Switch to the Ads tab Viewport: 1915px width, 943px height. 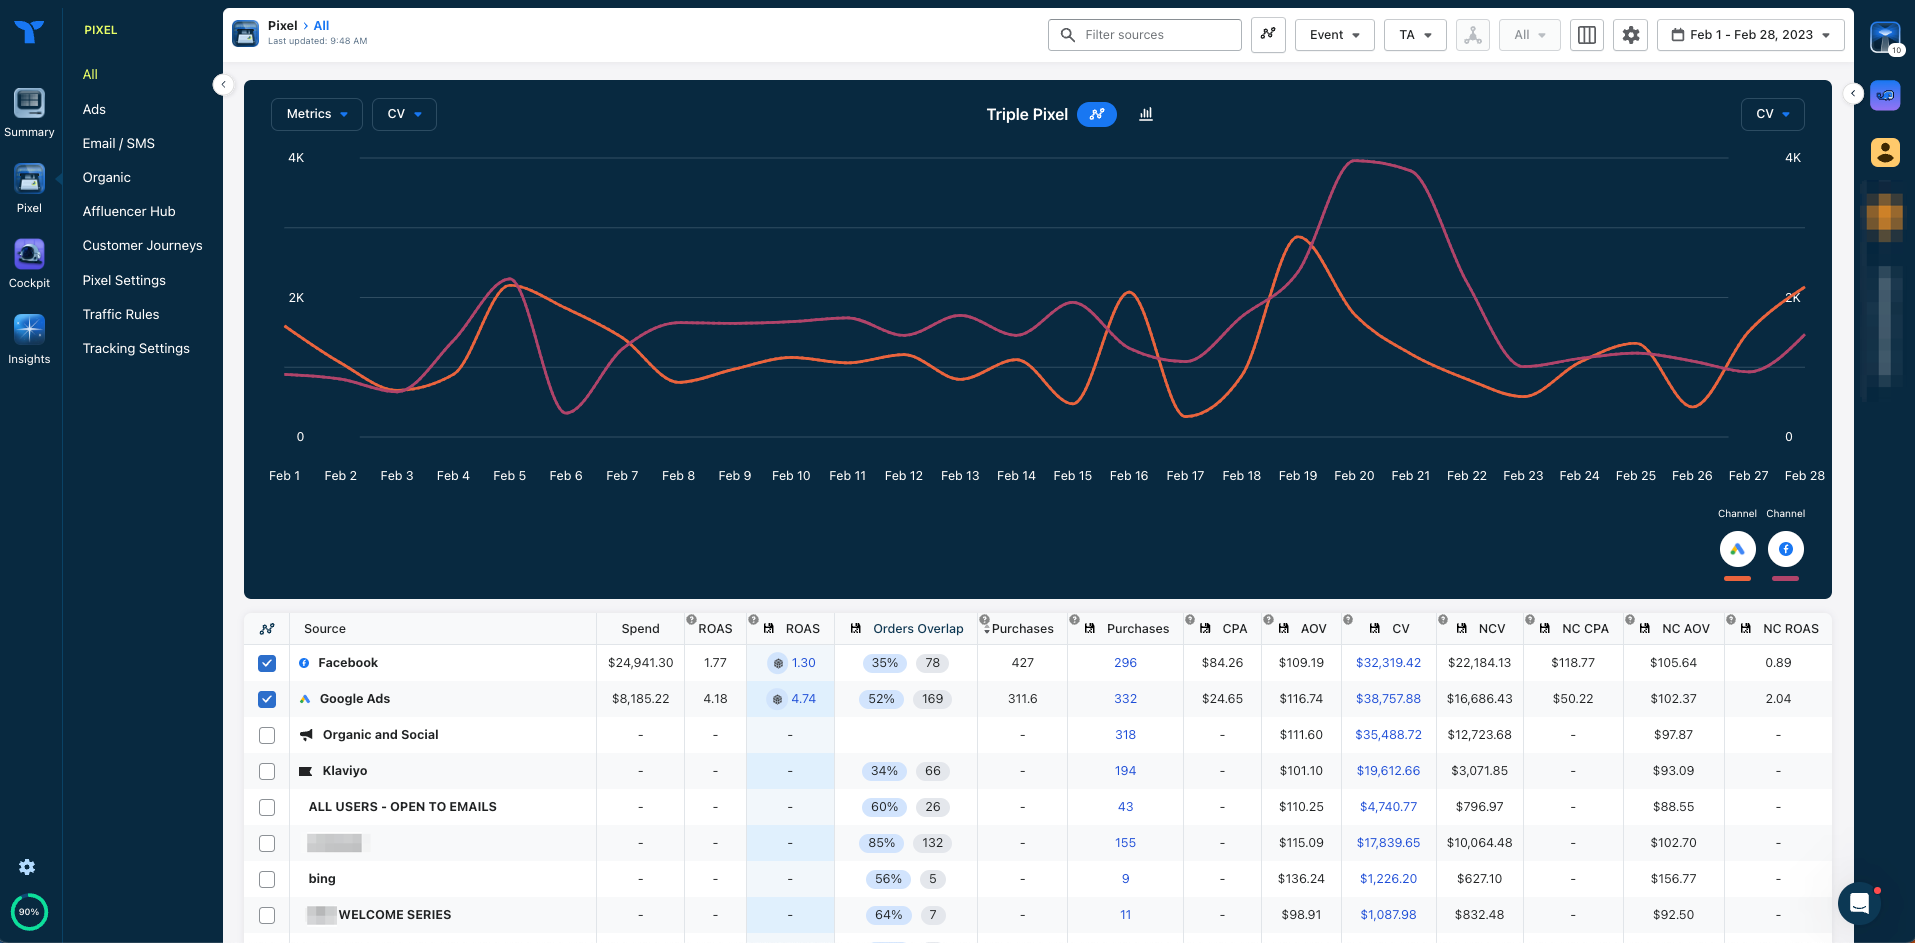[x=94, y=109]
